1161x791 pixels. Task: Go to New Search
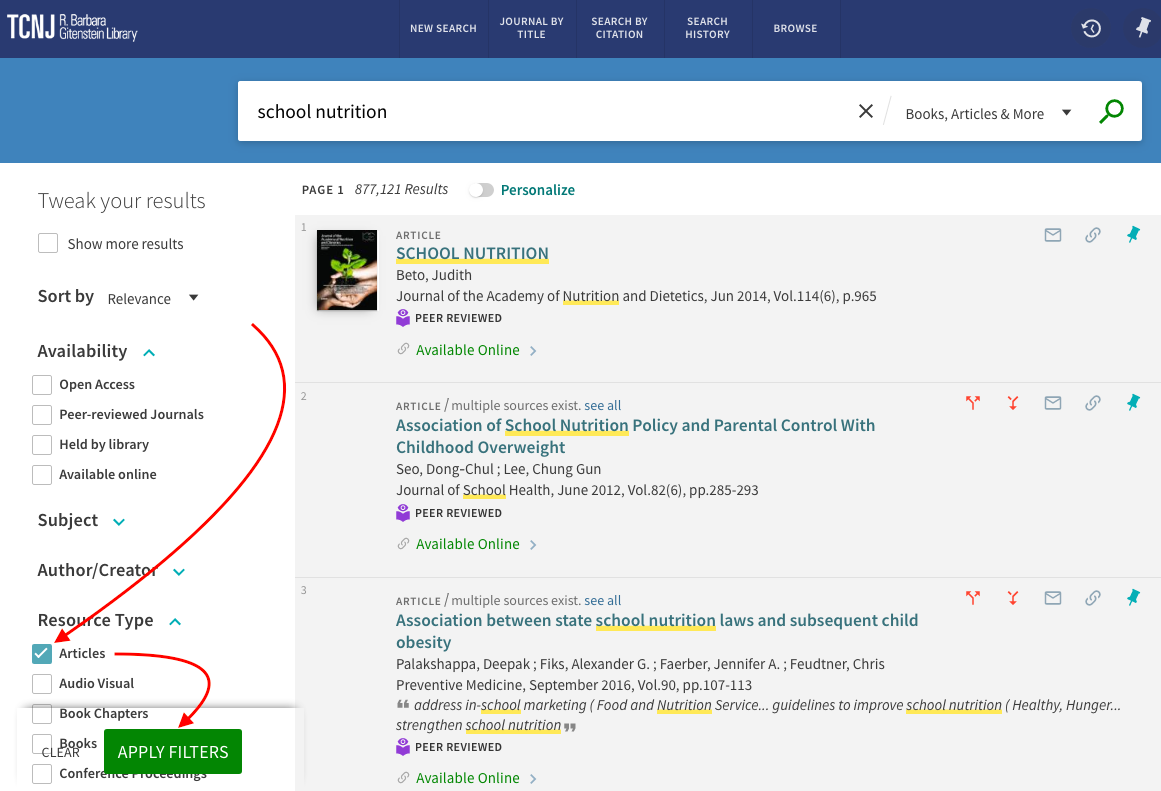444,28
